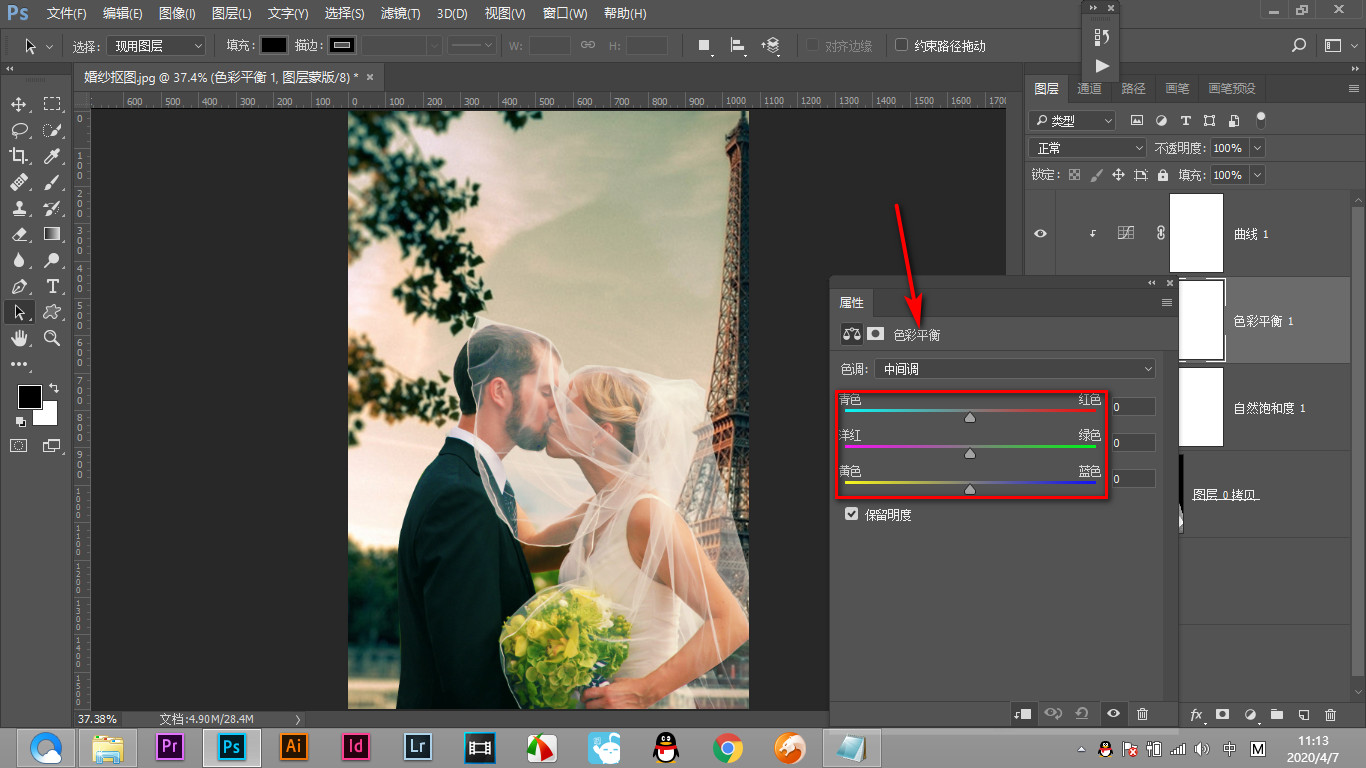Open the 色调 dropdown showing 中间调
The width and height of the screenshot is (1366, 768).
pyautogui.click(x=1015, y=369)
